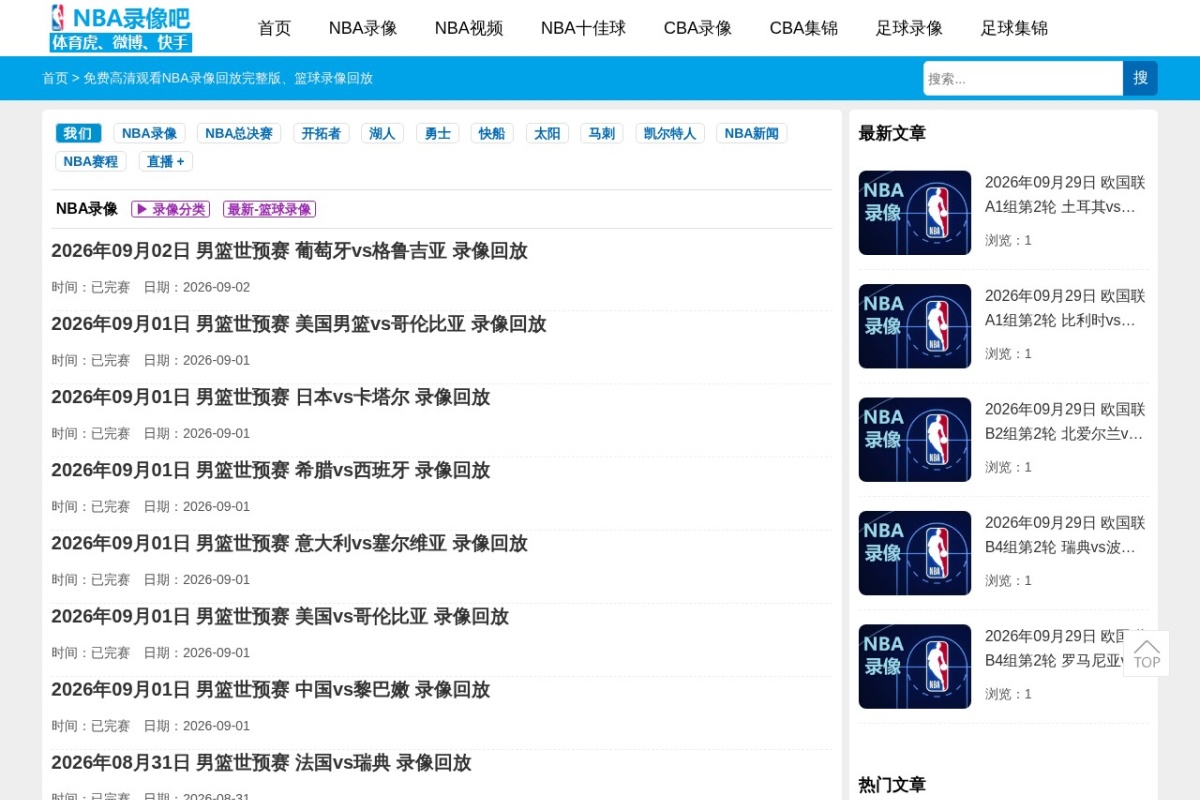
Task: Select the 快船 team tag
Action: coord(492,133)
